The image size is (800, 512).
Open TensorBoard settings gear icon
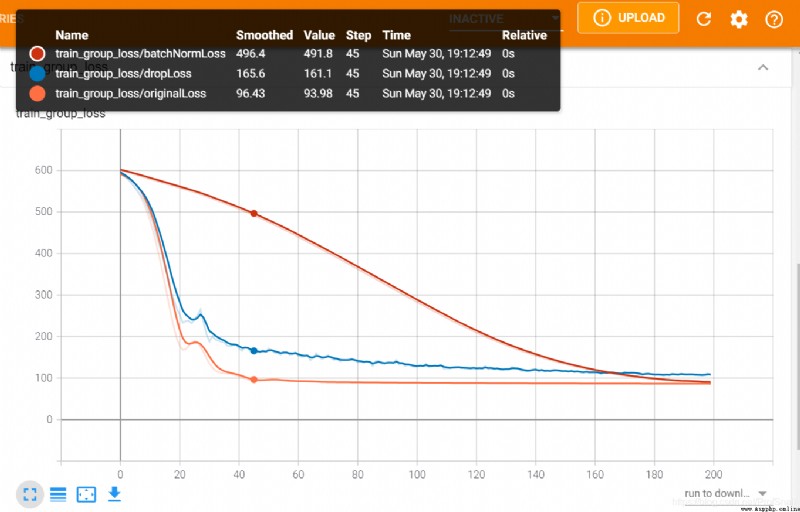coord(739,19)
